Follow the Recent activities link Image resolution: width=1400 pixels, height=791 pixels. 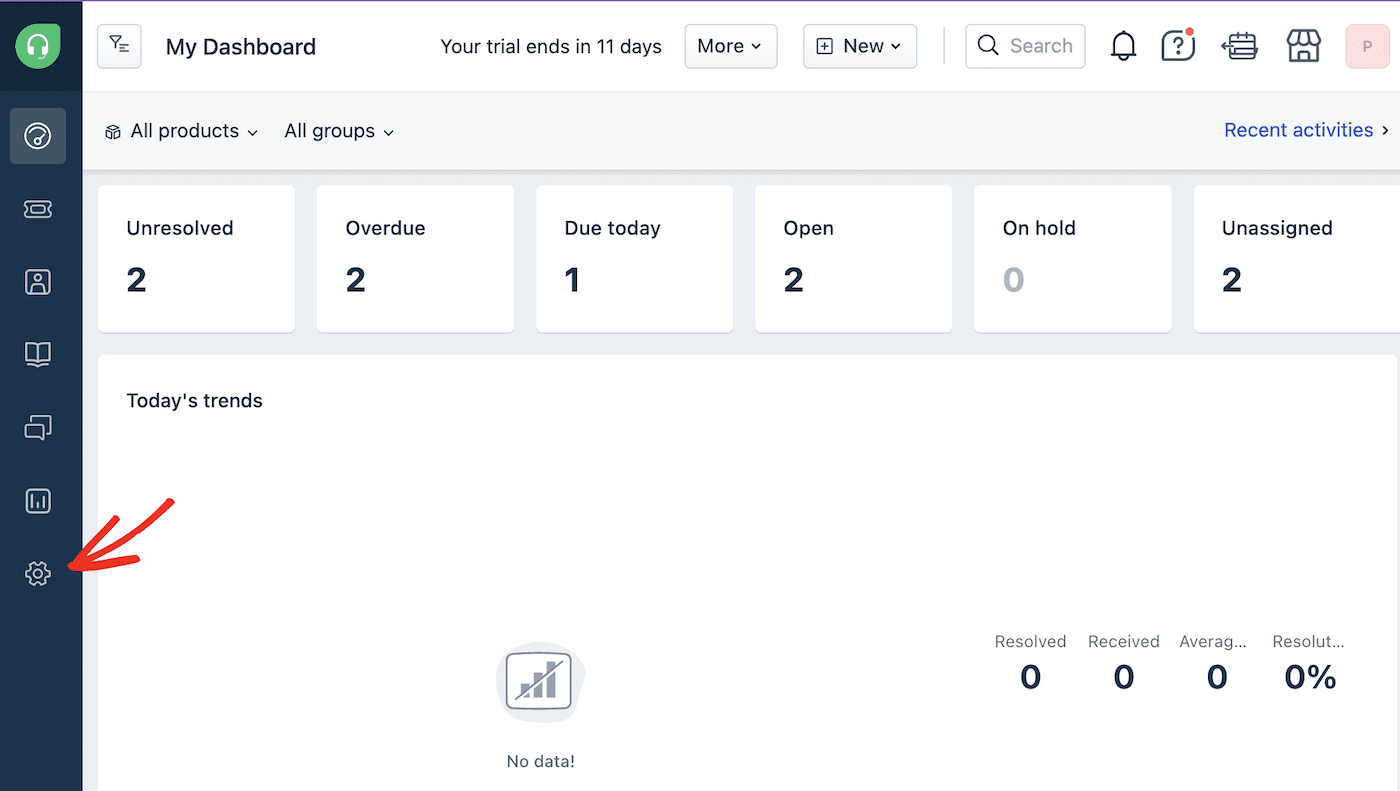pyautogui.click(x=1298, y=130)
